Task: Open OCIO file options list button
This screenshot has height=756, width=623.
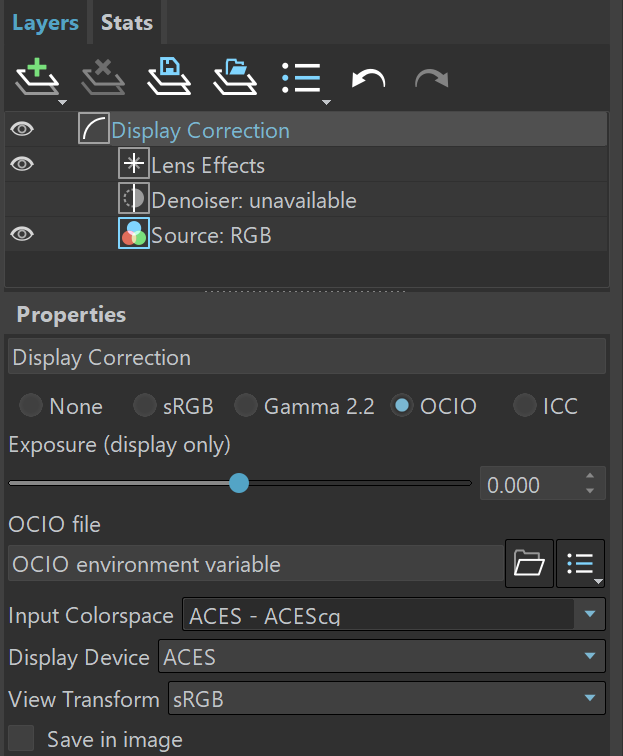Action: click(x=582, y=564)
